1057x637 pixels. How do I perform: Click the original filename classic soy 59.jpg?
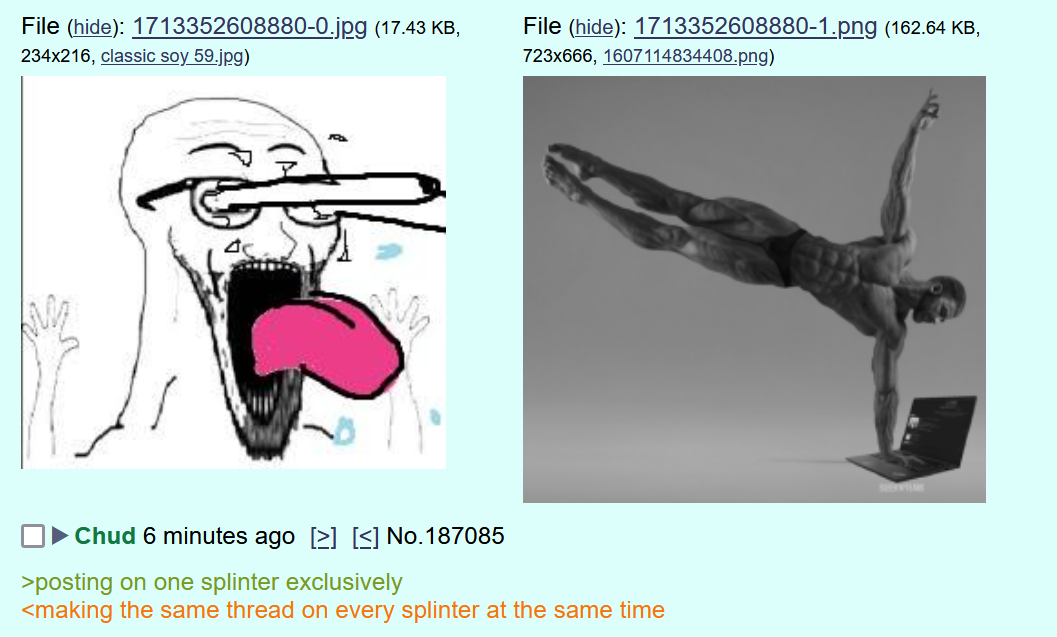(x=172, y=56)
